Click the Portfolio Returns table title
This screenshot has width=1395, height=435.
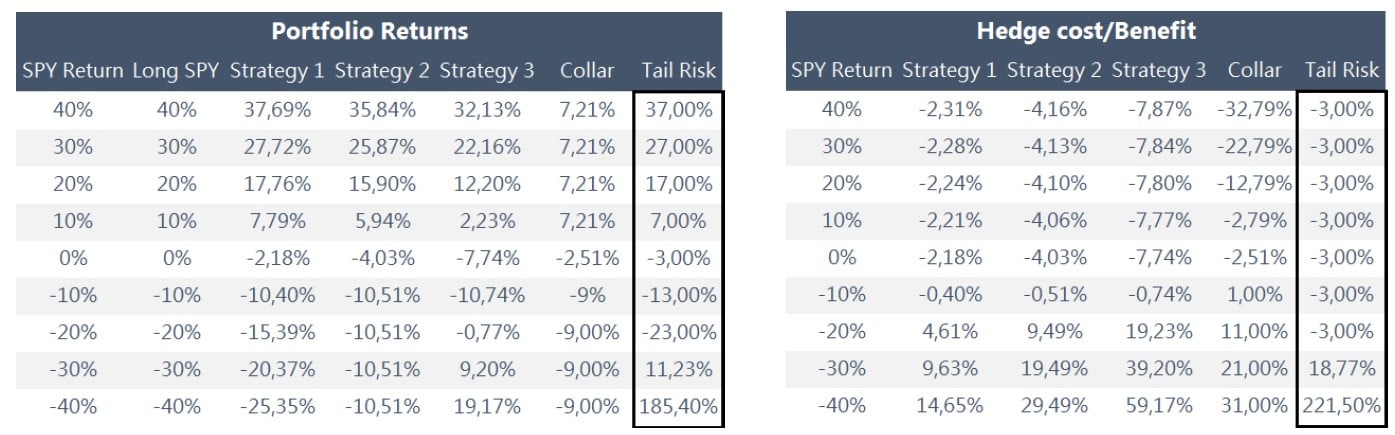(x=369, y=31)
